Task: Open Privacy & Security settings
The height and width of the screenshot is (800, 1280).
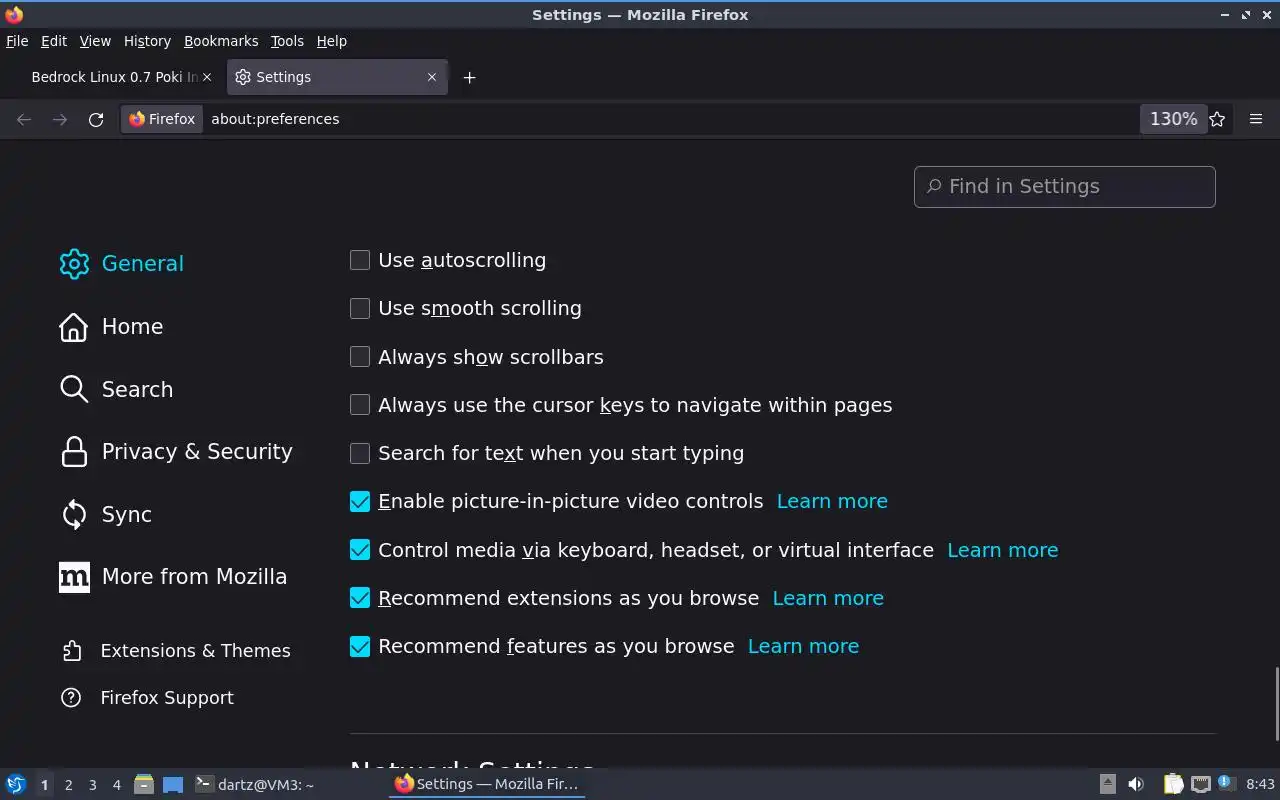Action: pyautogui.click(x=176, y=452)
